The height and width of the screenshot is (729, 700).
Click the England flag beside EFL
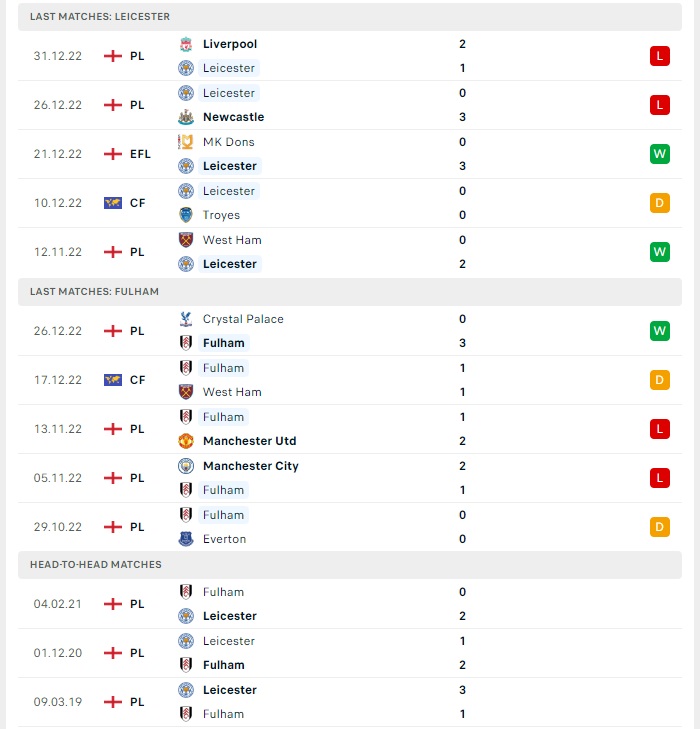[113, 154]
